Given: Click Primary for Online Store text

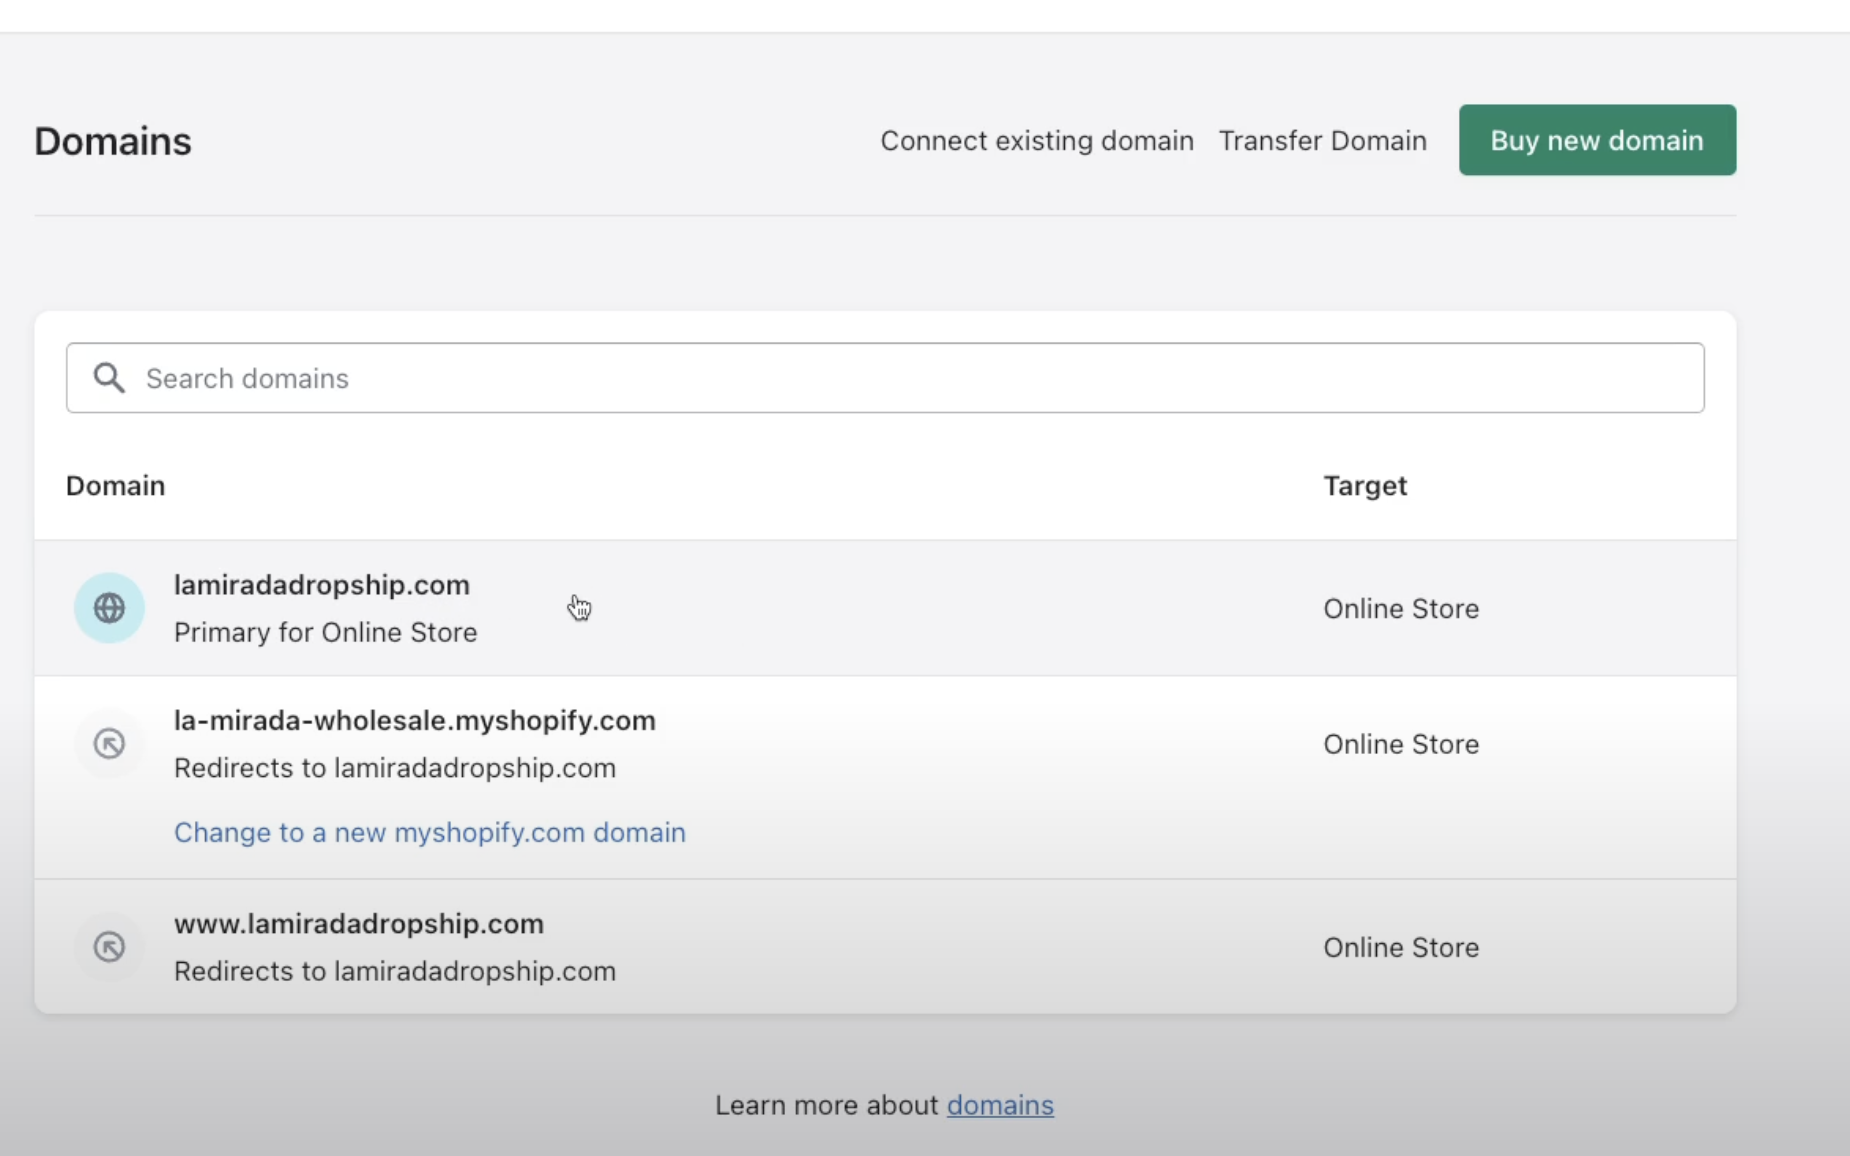Looking at the screenshot, I should (x=325, y=632).
